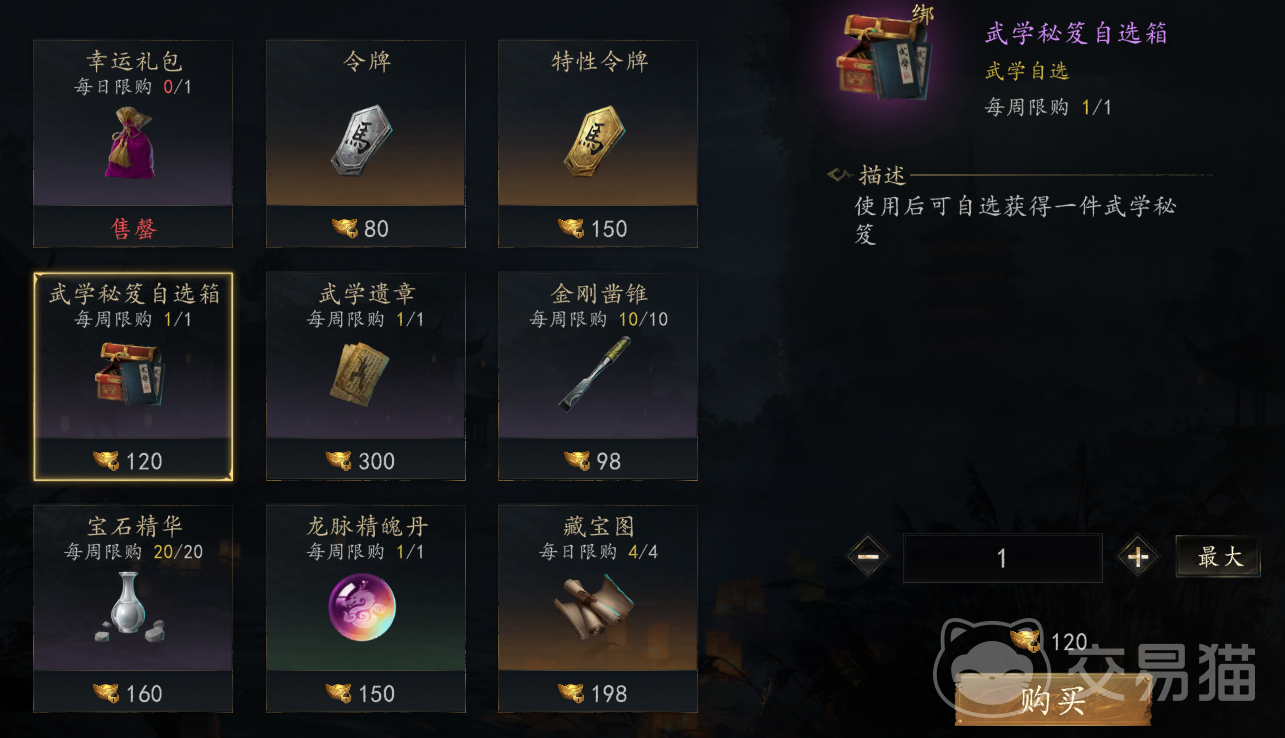1285x738 pixels.
Task: Pick the 金刚凿锥 chisel icon
Action: pyautogui.click(x=596, y=373)
